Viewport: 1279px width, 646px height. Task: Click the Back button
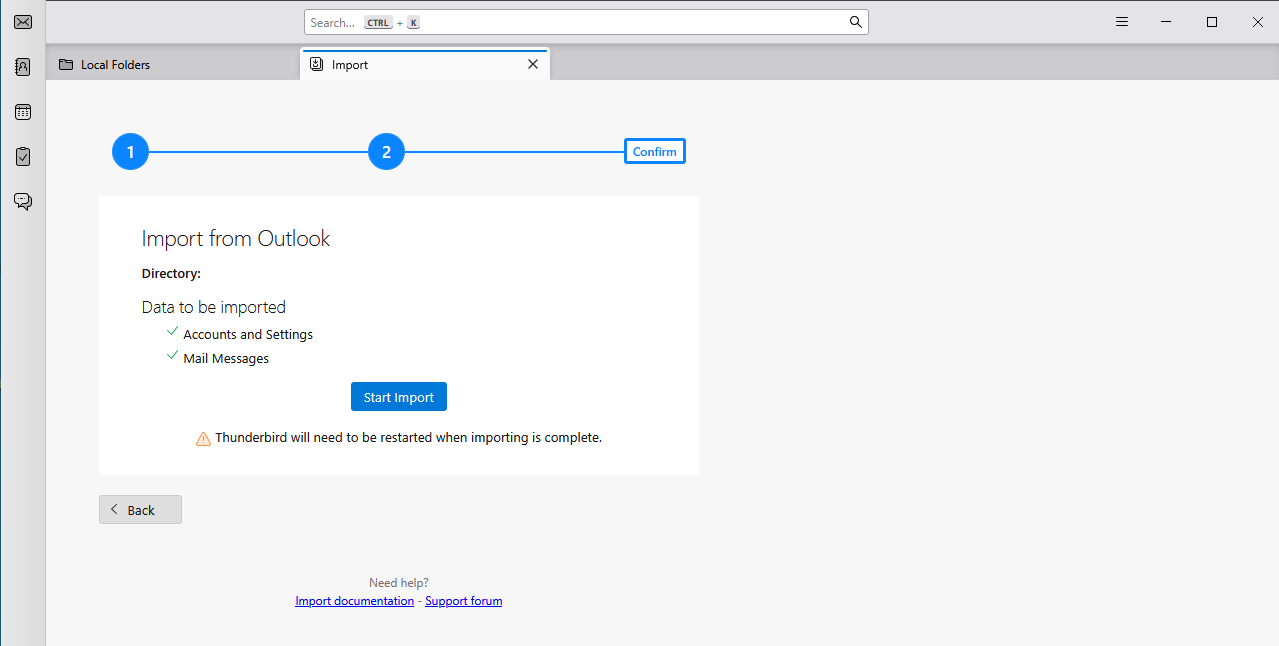[x=140, y=510]
